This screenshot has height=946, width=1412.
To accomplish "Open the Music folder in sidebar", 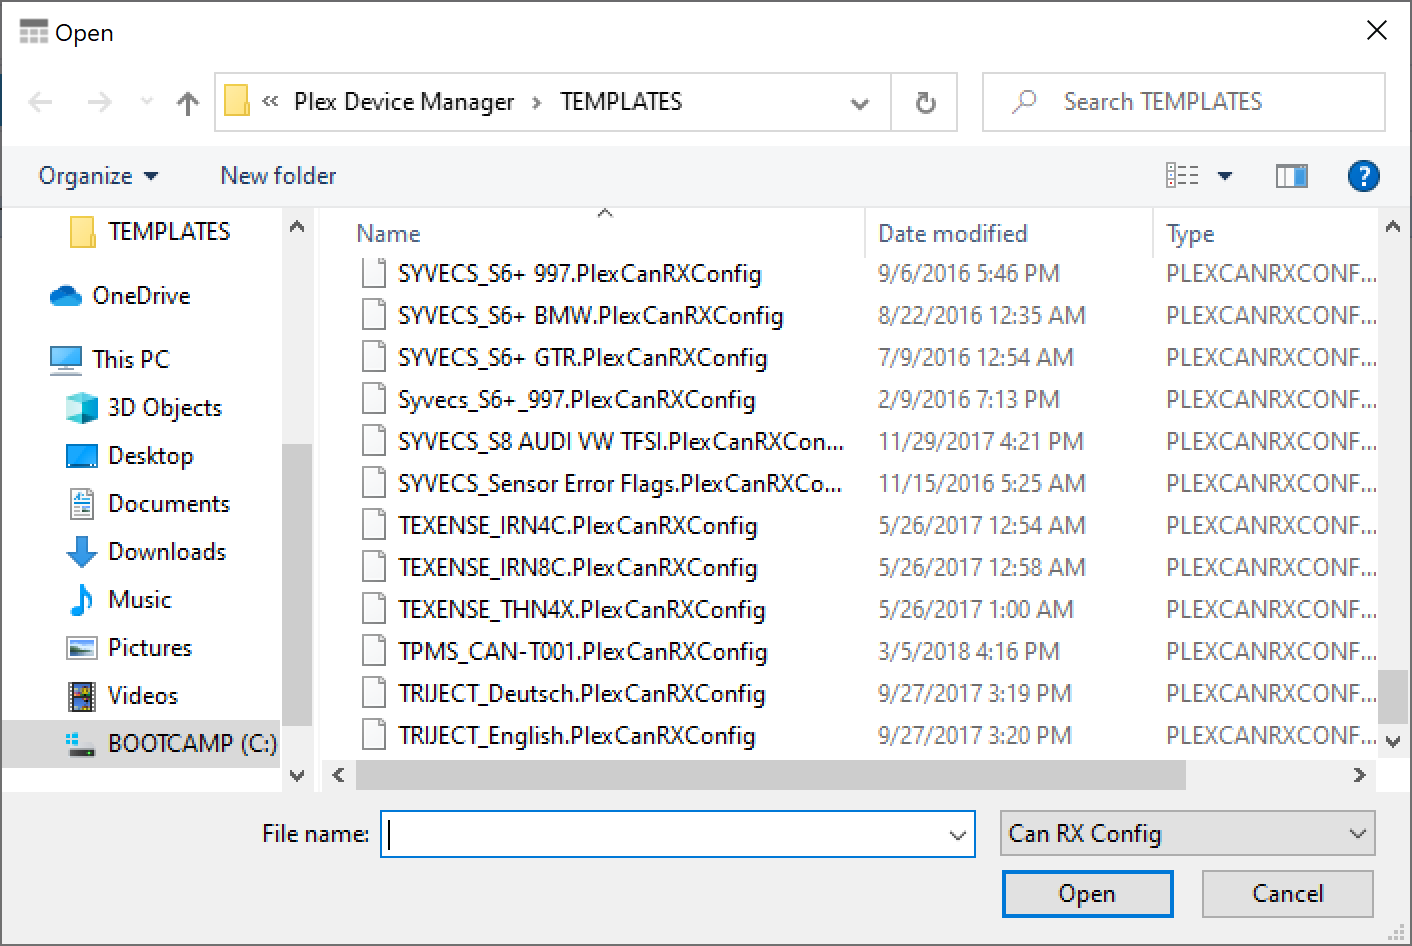I will point(139,600).
